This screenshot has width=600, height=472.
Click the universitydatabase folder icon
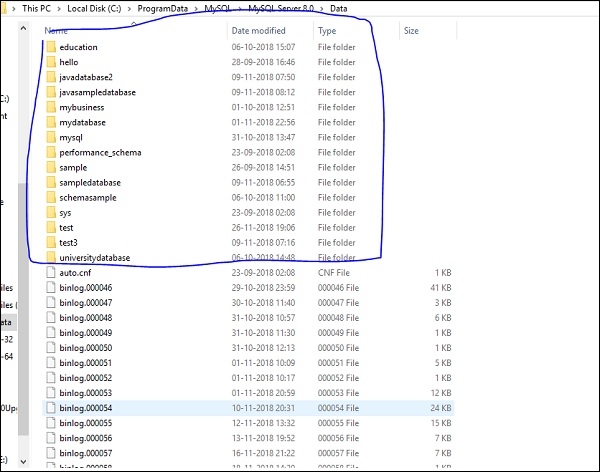click(51, 257)
